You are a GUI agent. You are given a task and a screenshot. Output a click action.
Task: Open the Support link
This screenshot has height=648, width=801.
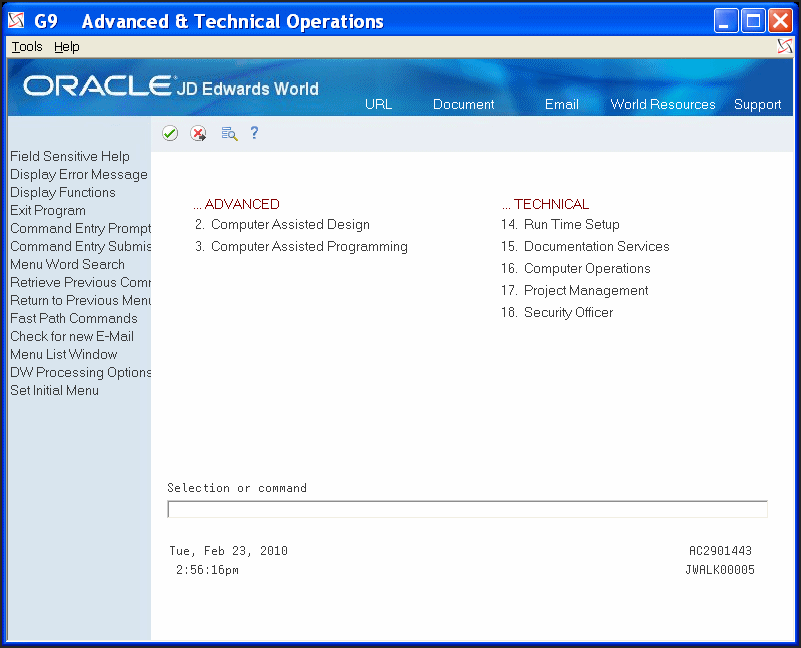tap(758, 104)
